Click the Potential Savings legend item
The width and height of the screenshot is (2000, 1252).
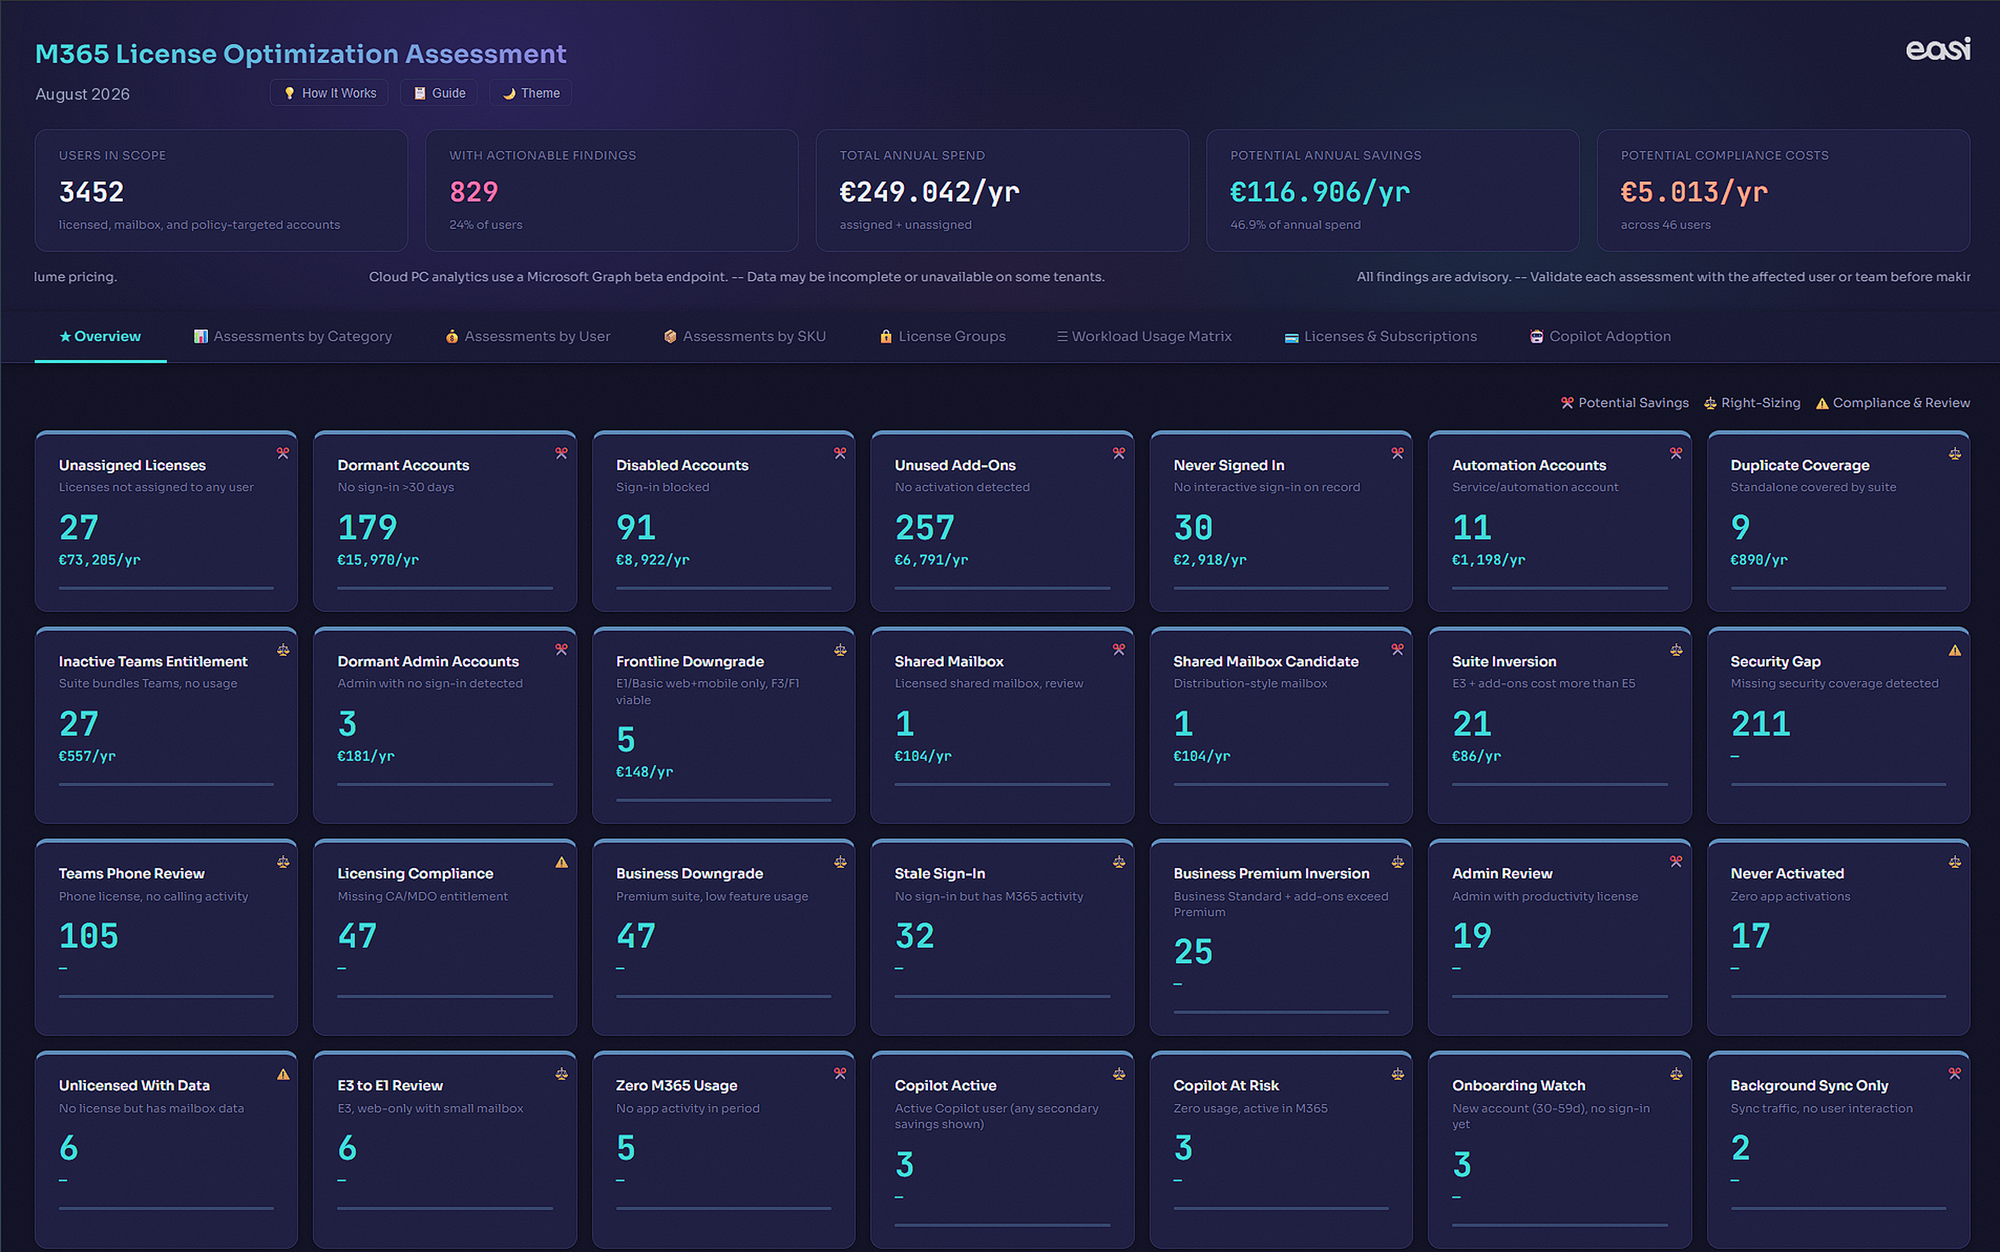coord(1625,403)
